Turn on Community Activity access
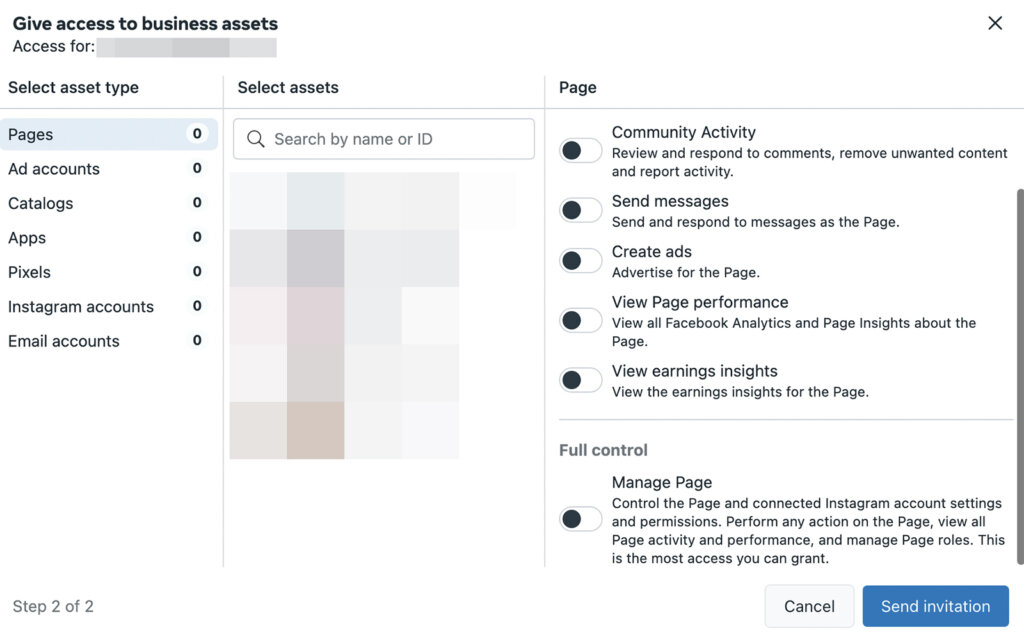The height and width of the screenshot is (632, 1024). click(x=580, y=150)
